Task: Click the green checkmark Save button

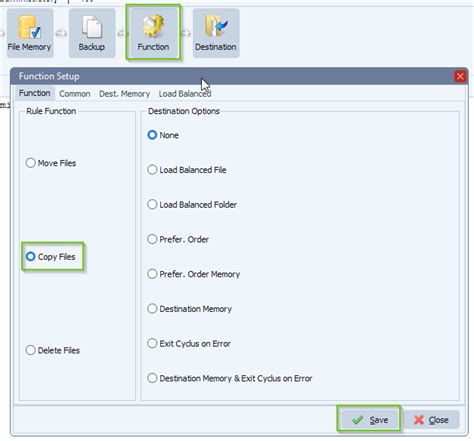Action: [369, 419]
